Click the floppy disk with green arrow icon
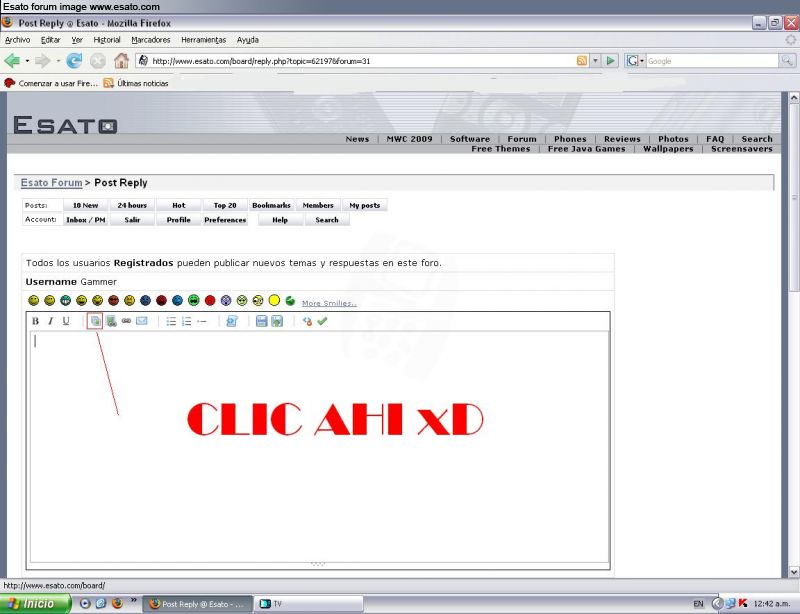Viewport: 800px width, 614px height. pos(277,321)
